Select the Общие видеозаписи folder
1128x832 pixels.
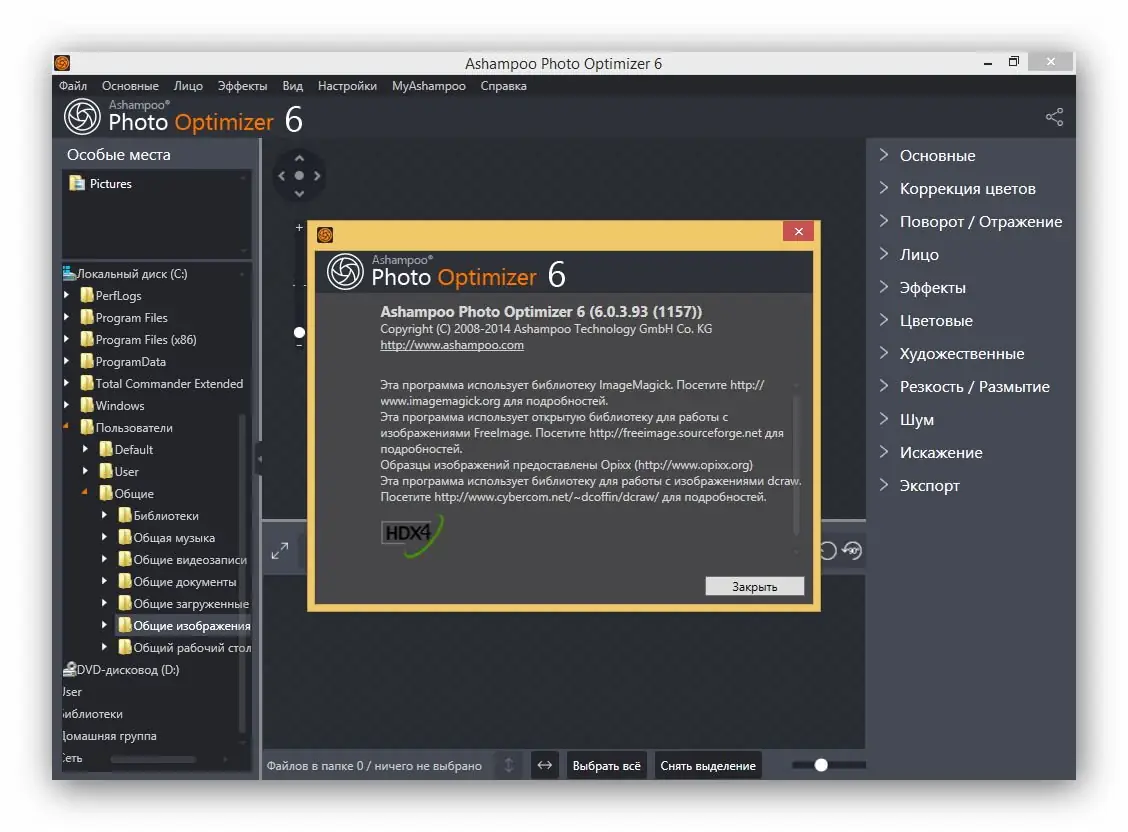click(183, 559)
